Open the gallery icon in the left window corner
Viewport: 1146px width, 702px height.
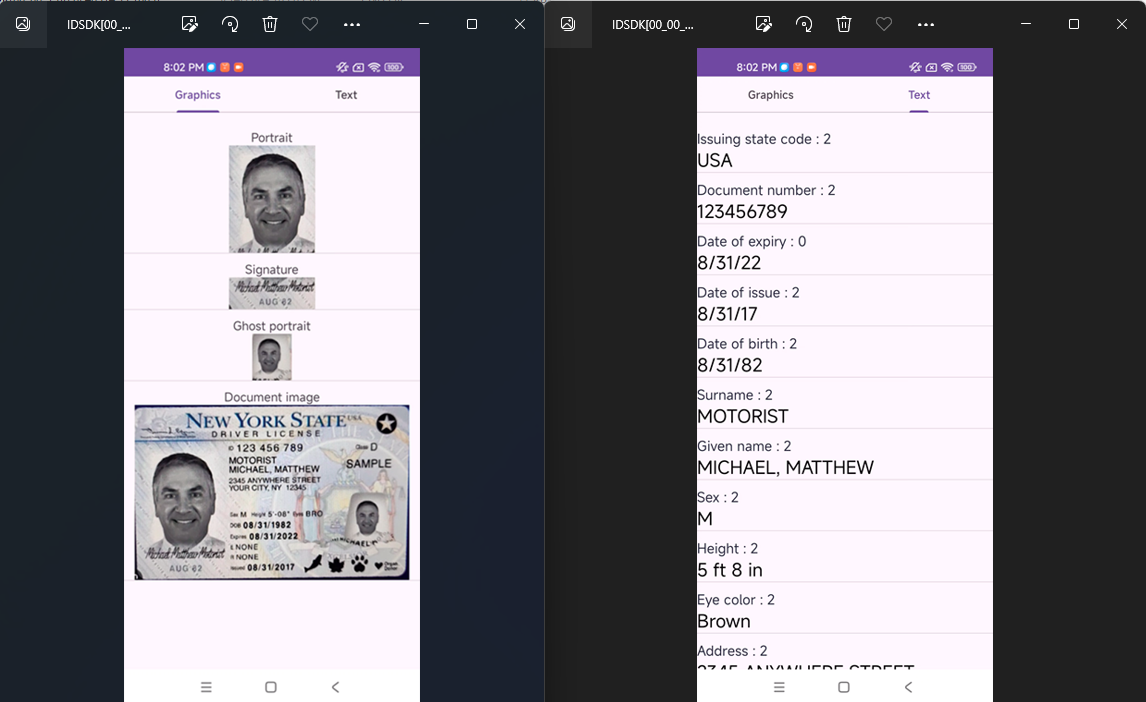coord(23,24)
